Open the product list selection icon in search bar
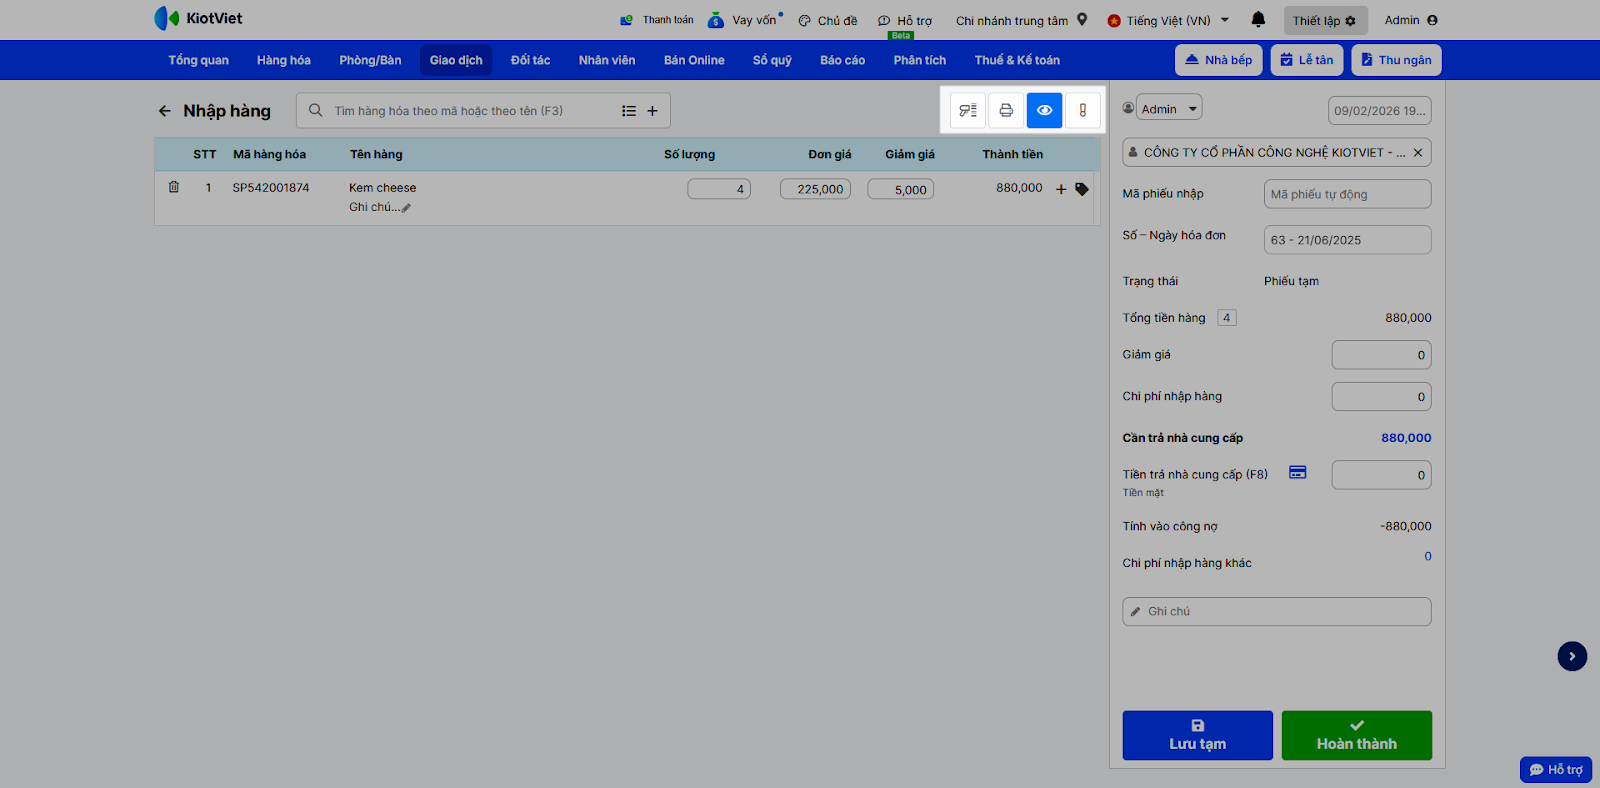The height and width of the screenshot is (788, 1600). click(x=629, y=111)
